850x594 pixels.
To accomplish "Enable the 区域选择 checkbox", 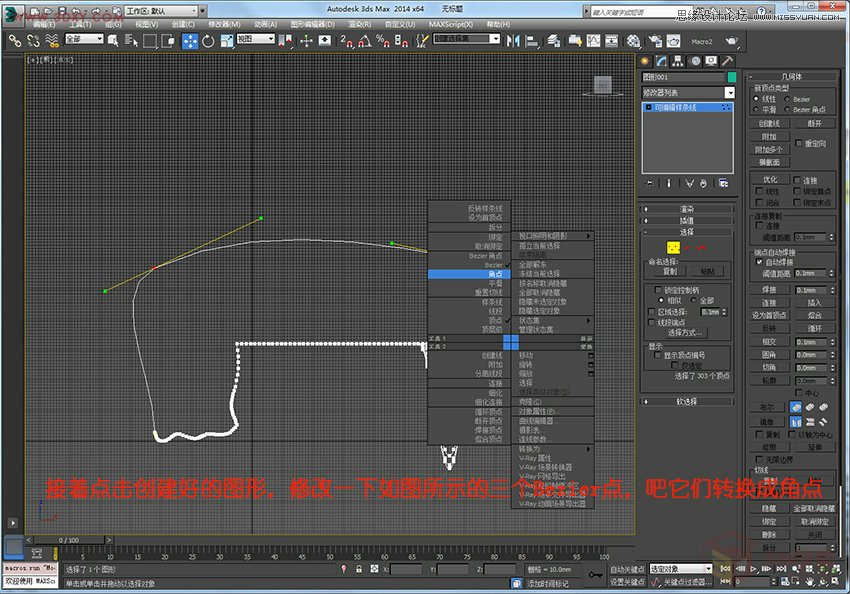I will point(652,312).
